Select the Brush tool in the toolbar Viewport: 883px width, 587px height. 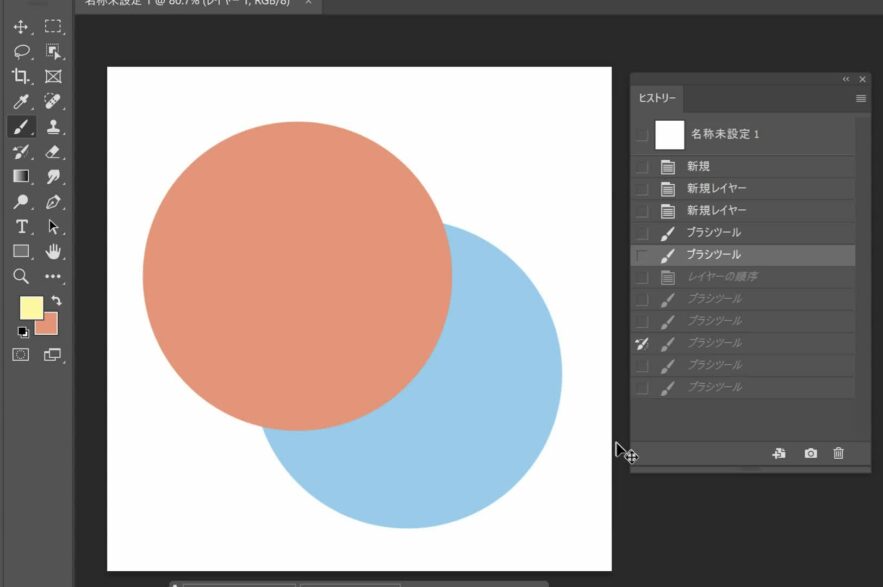(x=21, y=127)
